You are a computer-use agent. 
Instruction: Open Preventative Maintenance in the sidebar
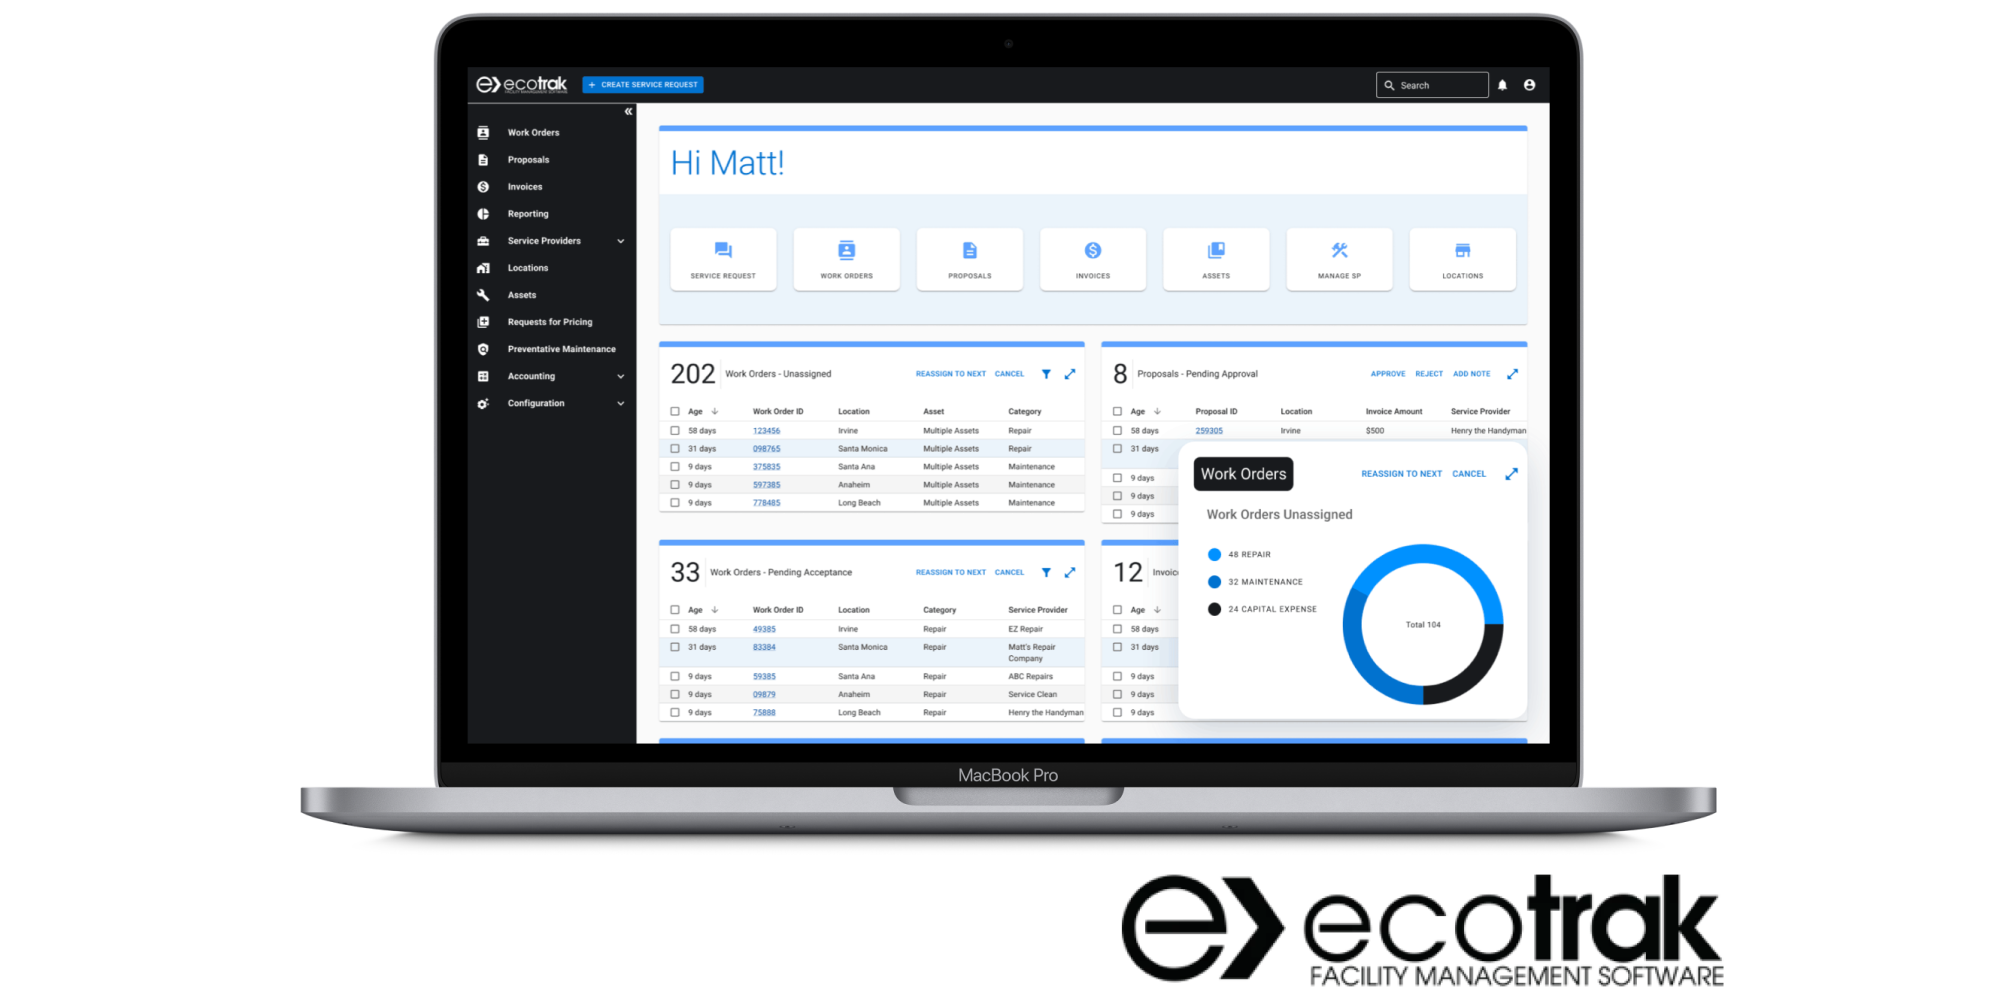[561, 348]
